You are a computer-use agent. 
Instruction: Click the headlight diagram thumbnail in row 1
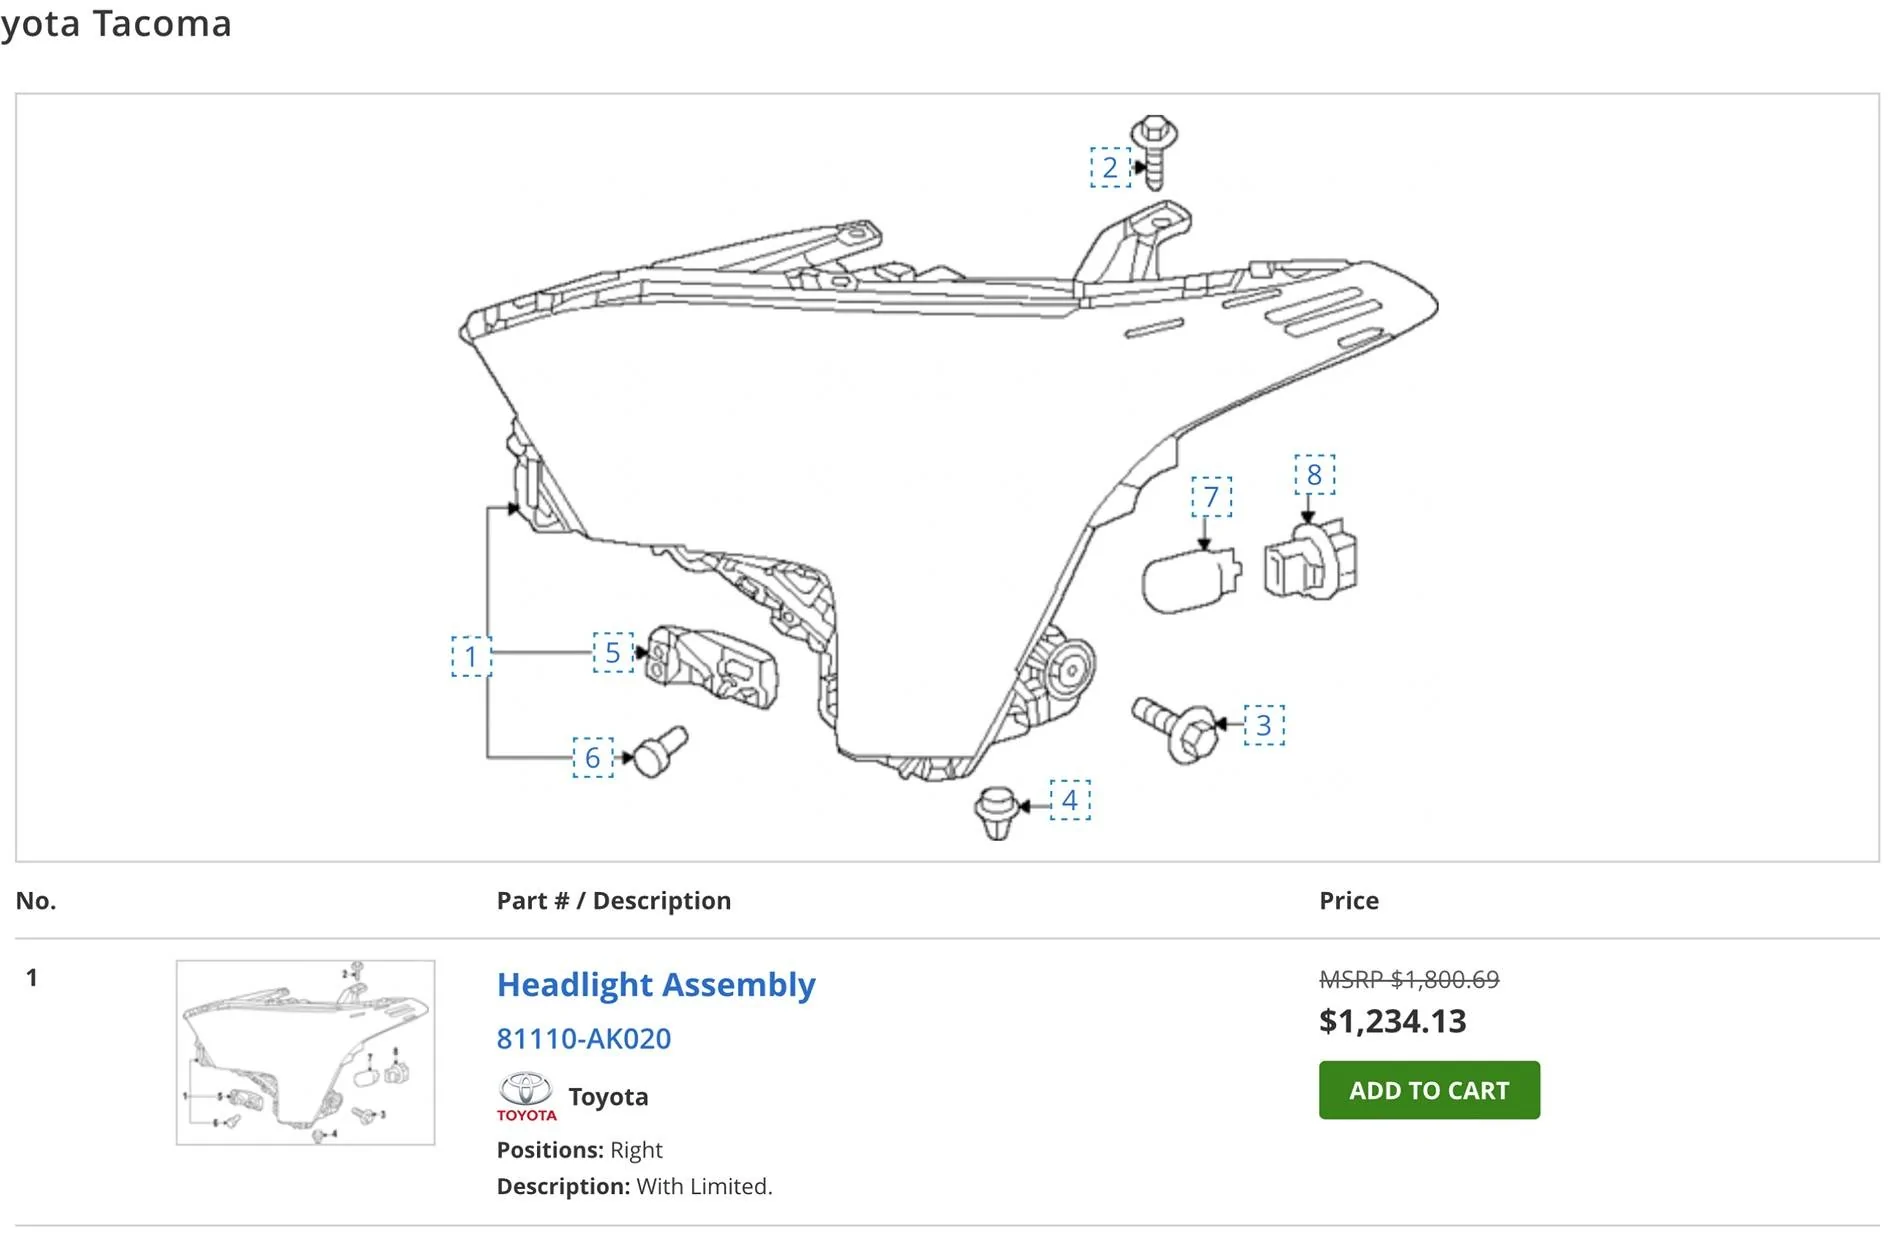(305, 1052)
